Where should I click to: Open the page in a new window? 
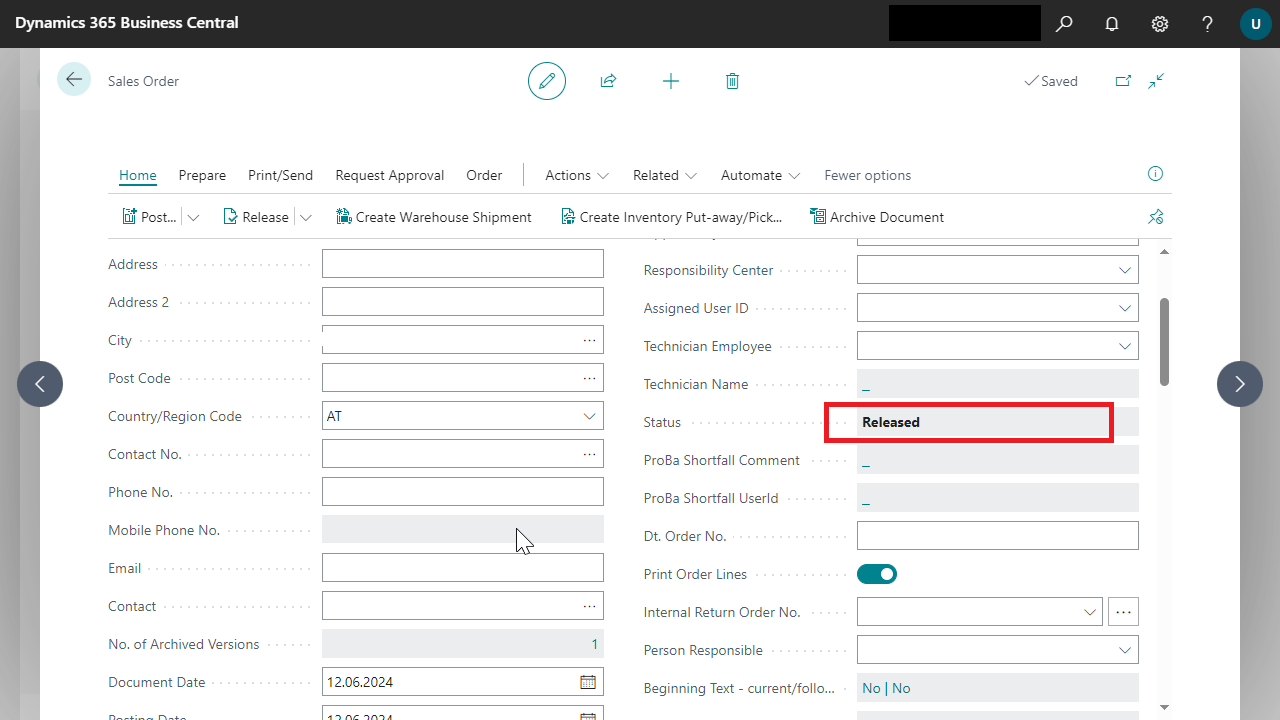(1123, 81)
